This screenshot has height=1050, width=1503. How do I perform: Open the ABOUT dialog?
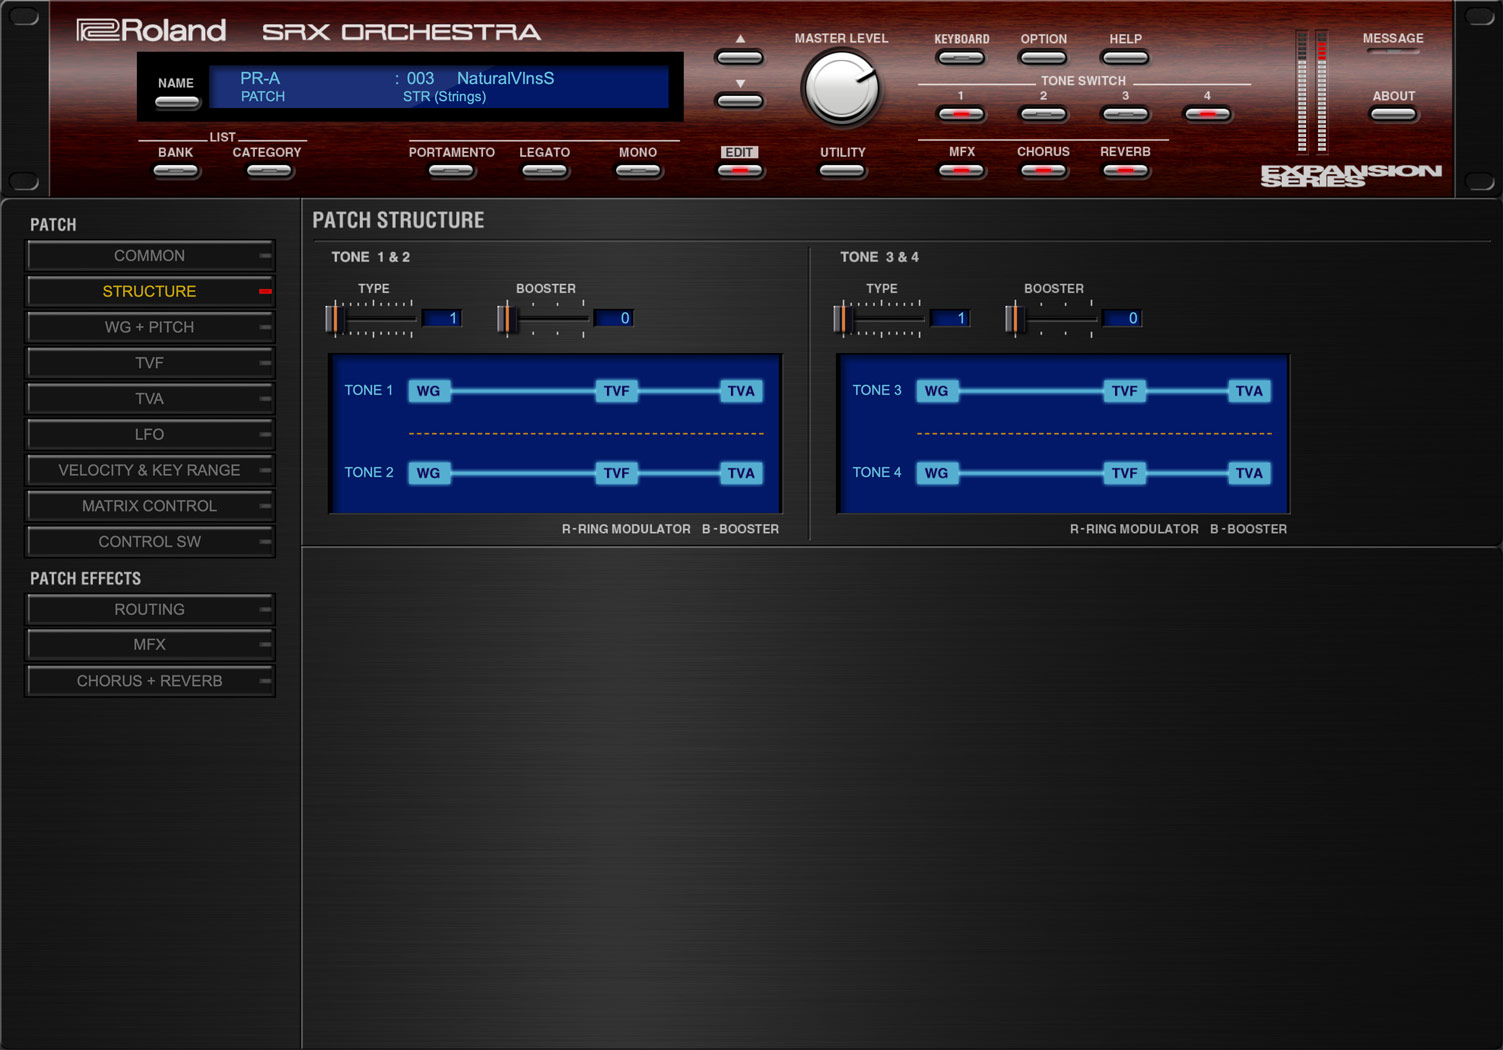(x=1393, y=114)
